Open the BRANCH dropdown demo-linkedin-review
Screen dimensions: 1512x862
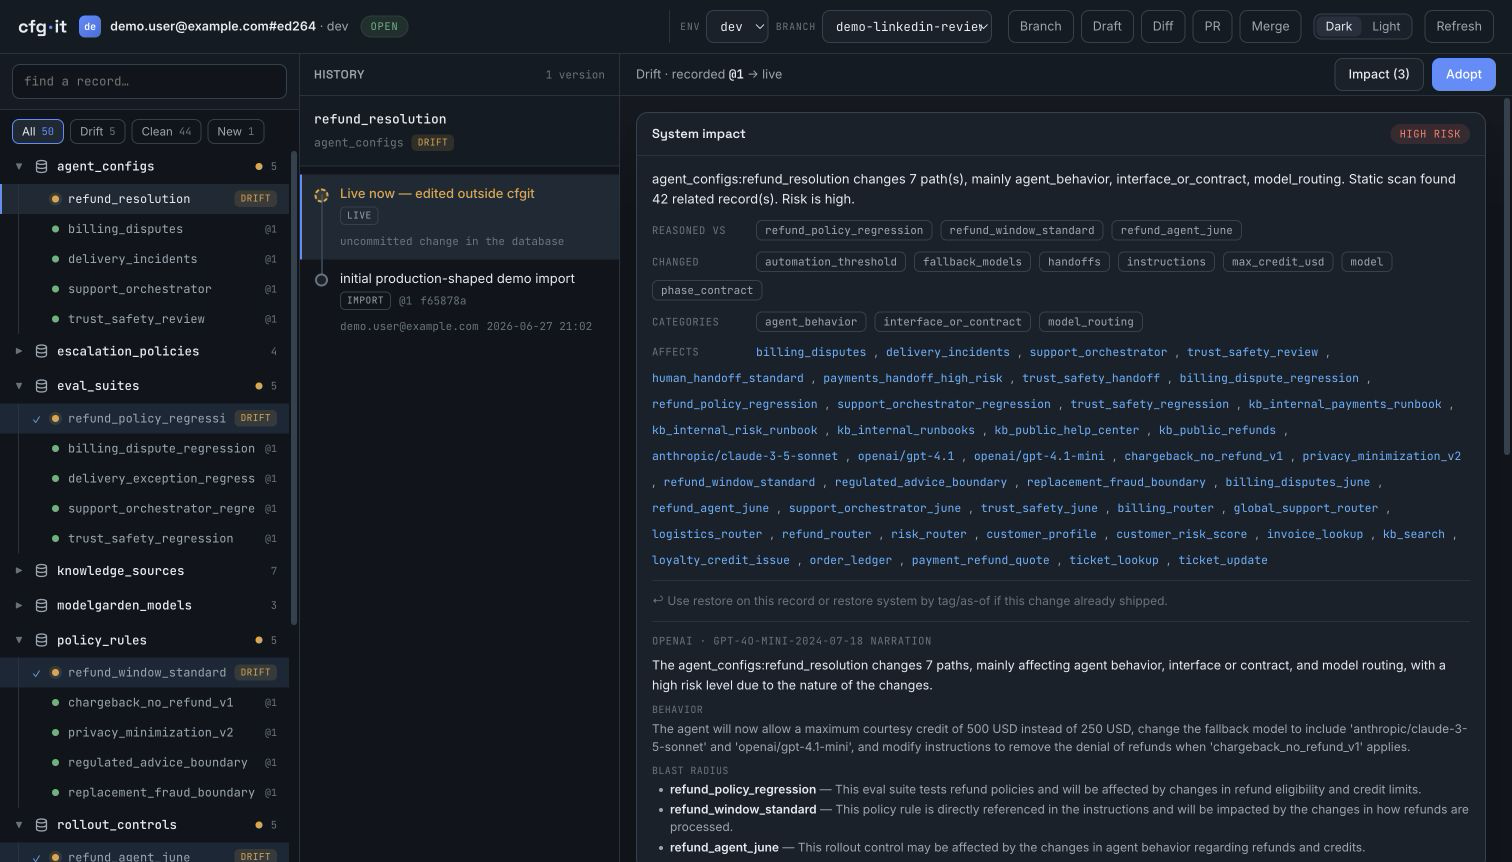[907, 26]
